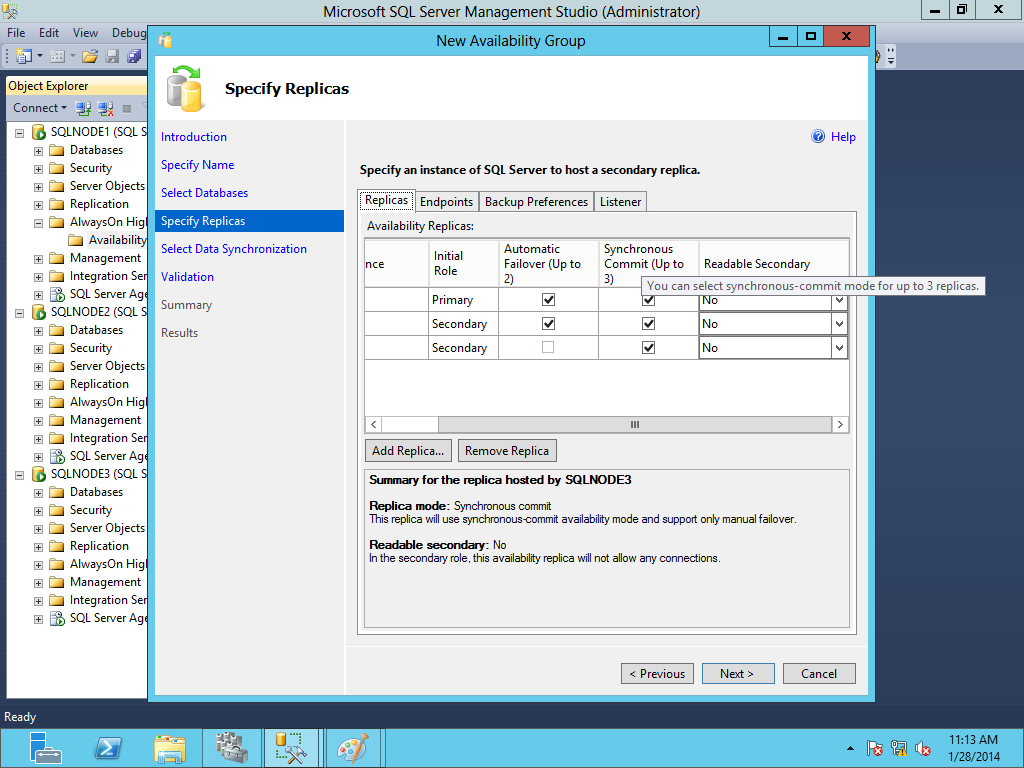Click the New Query toolbar icon
This screenshot has height=768, width=1024.
(23, 56)
